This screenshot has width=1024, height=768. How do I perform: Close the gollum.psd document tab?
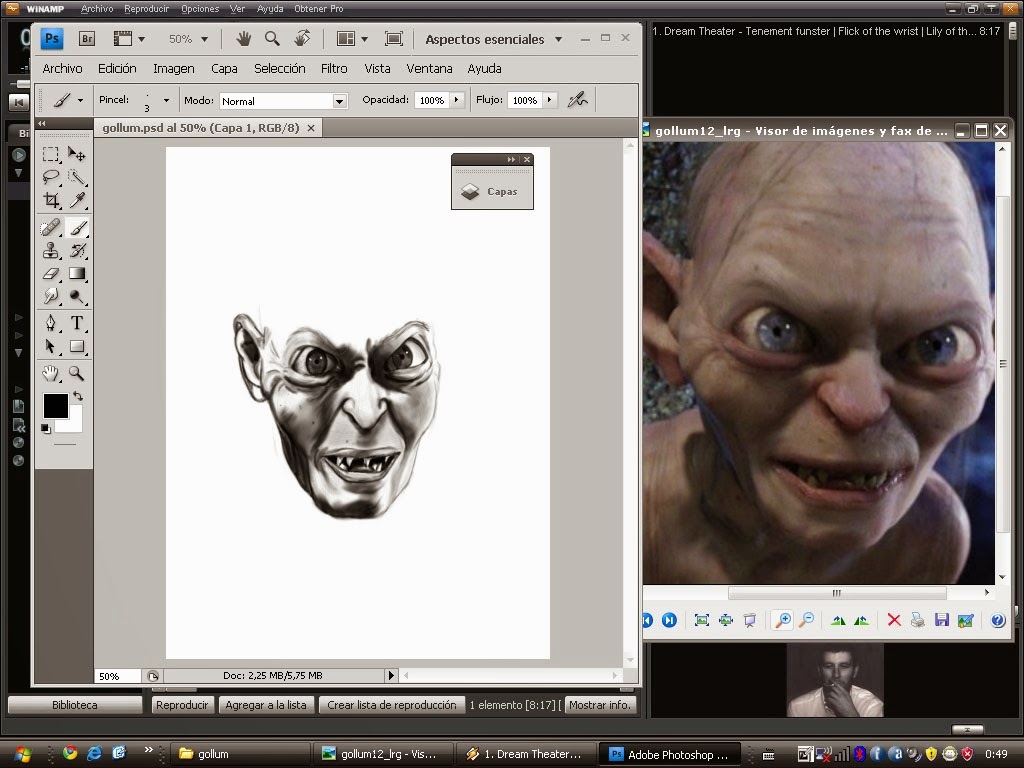click(x=311, y=128)
